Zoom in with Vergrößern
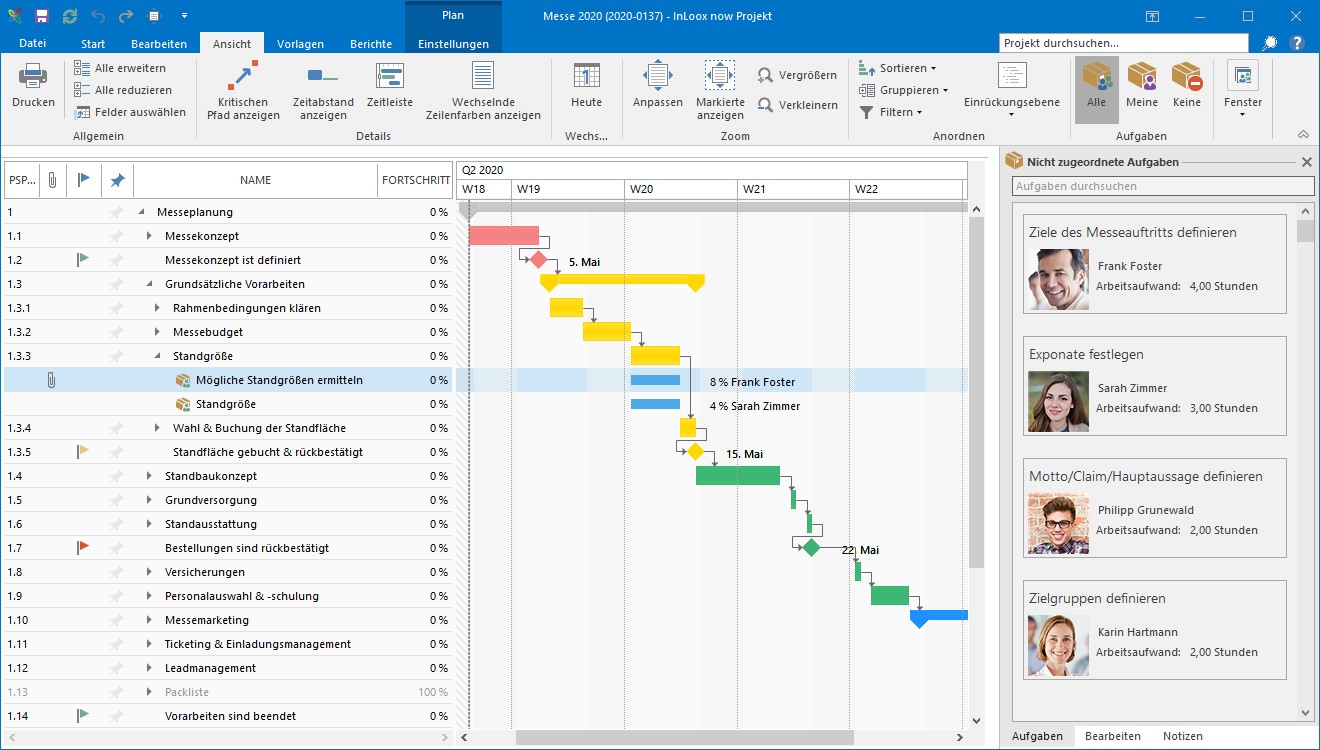This screenshot has height=750, width=1320. 797,75
